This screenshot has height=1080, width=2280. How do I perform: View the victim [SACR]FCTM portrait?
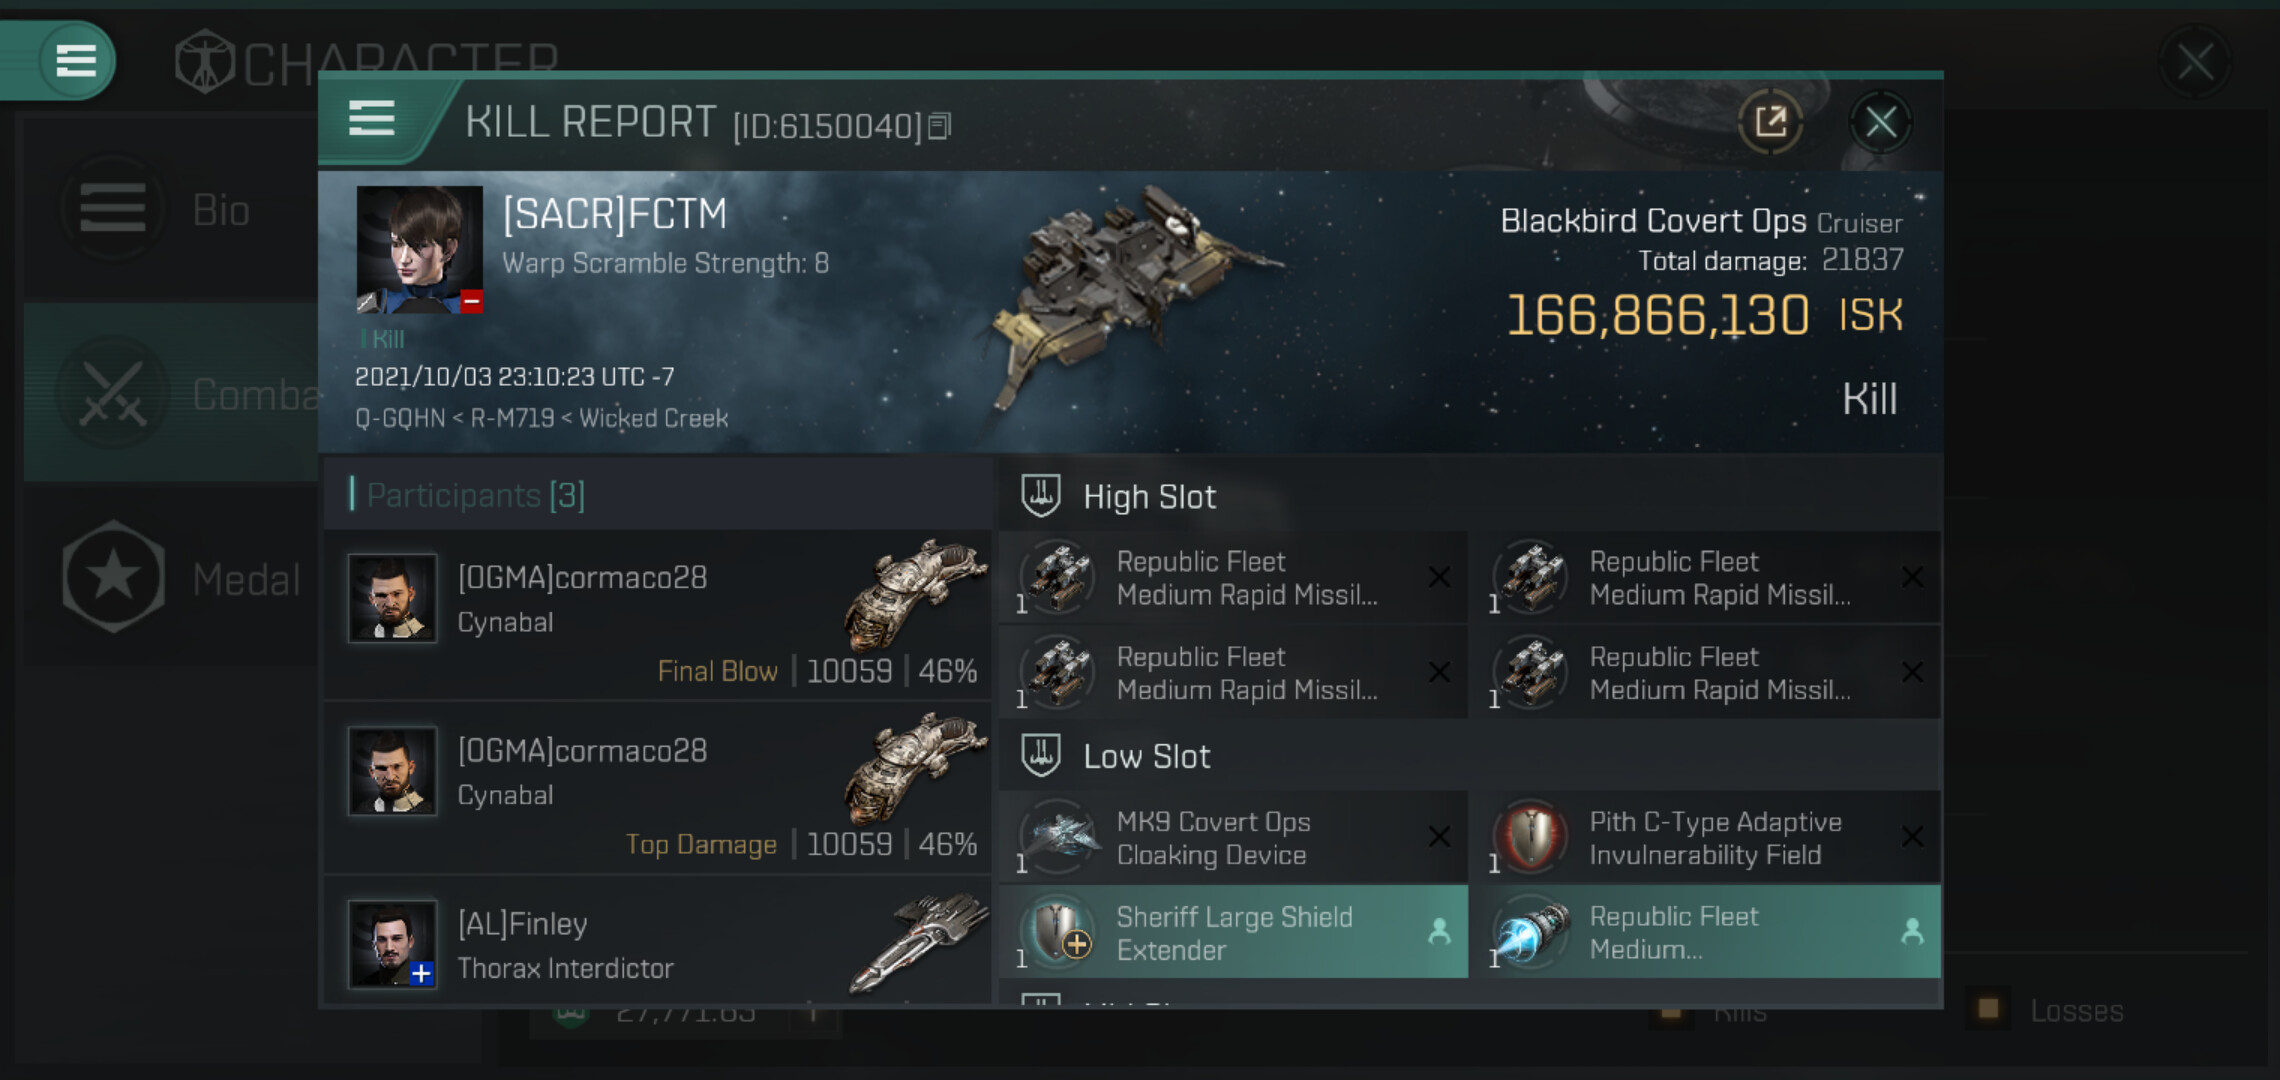419,249
